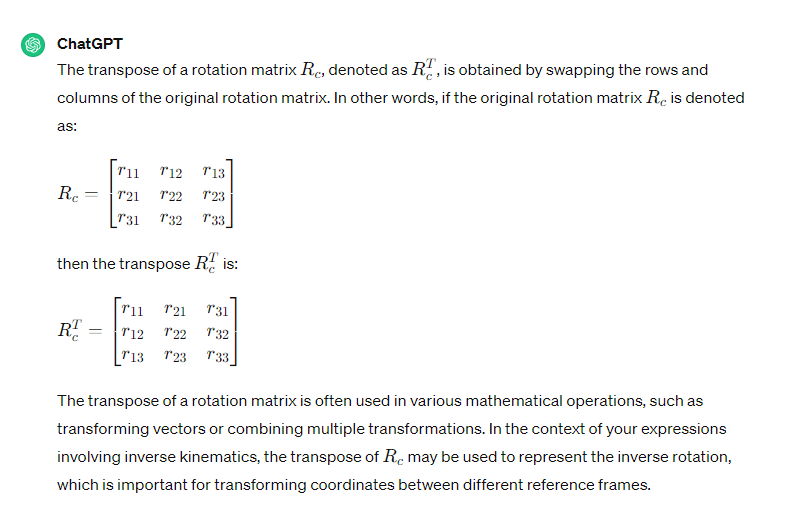
Task: Click the r31 entry in transpose matrix top row
Action: click(x=217, y=309)
